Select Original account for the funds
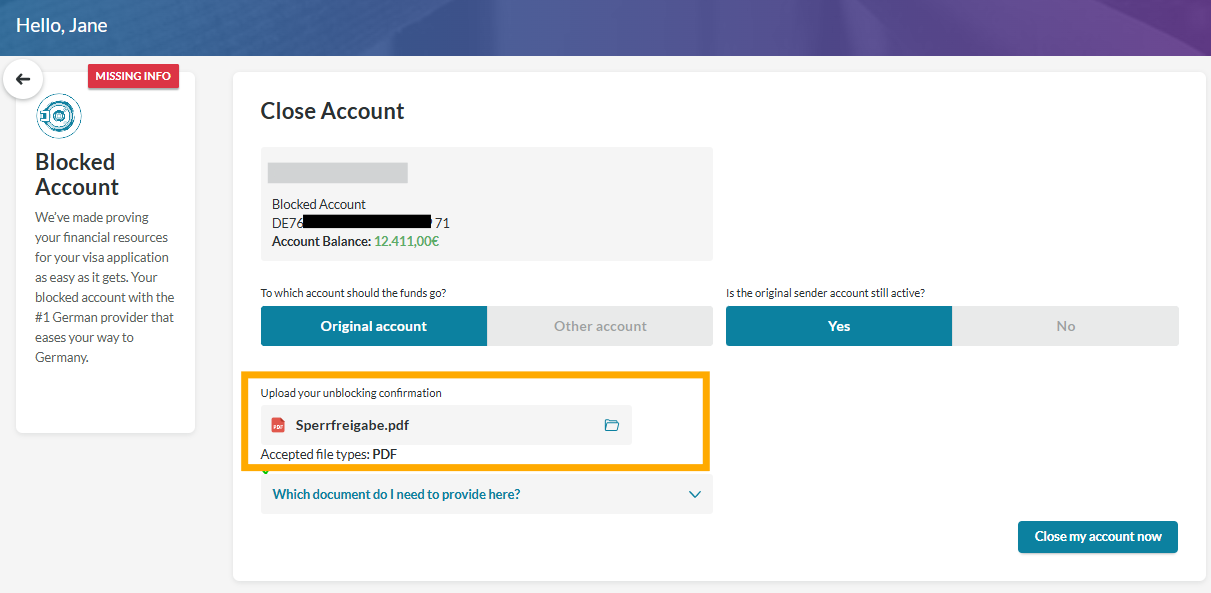 coord(374,326)
